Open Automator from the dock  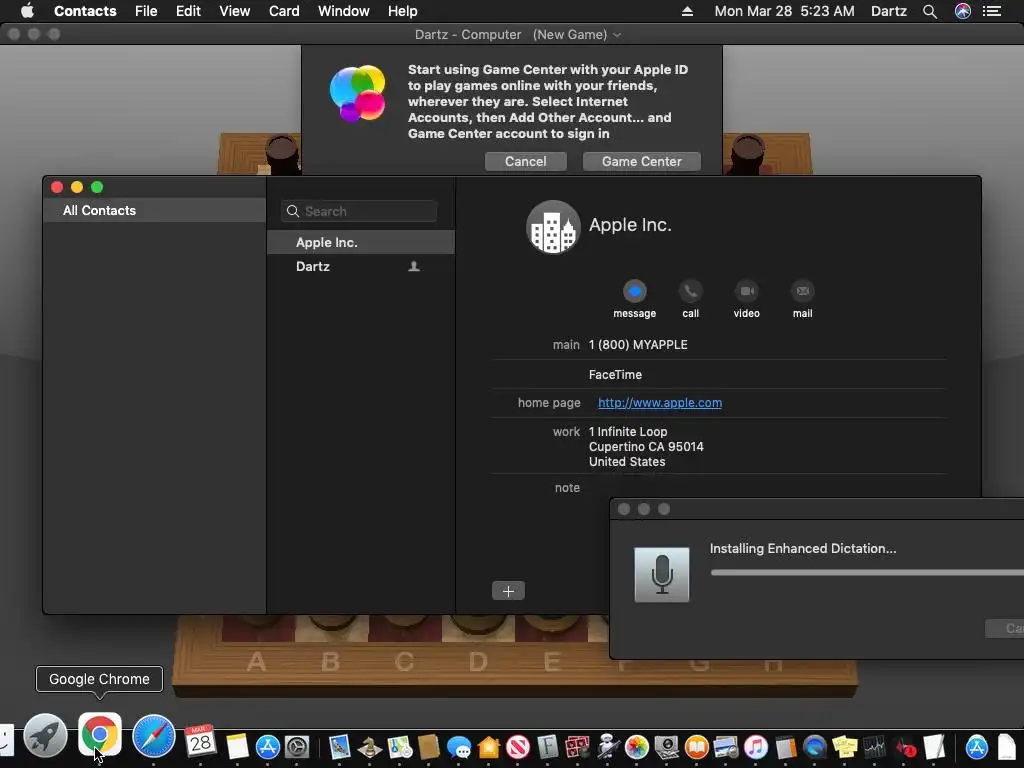click(x=608, y=746)
